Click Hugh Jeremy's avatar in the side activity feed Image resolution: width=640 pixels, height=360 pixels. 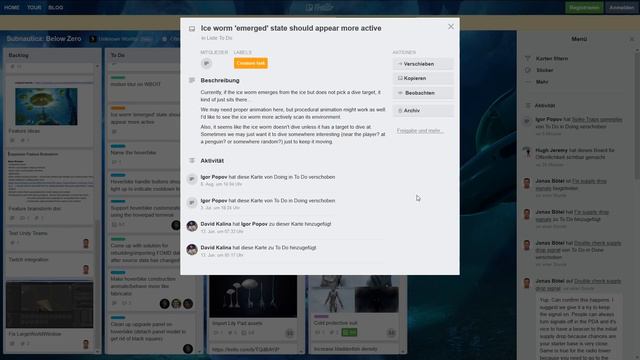[x=527, y=153]
